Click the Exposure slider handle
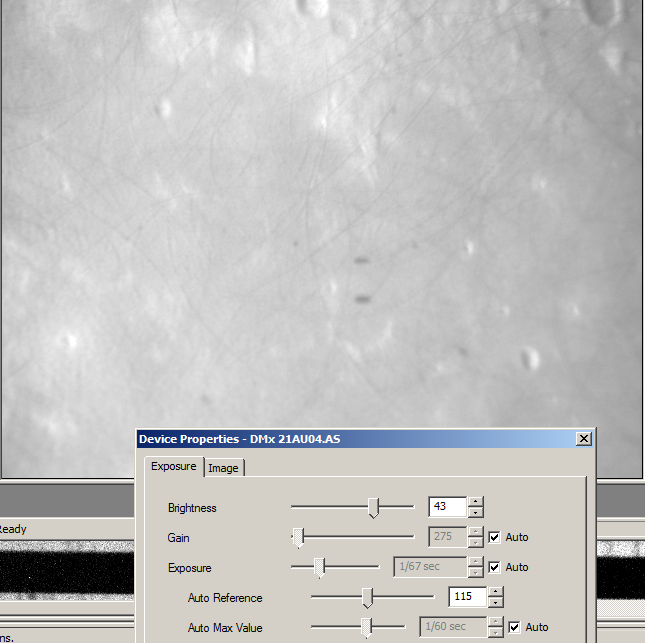 pyautogui.click(x=320, y=568)
